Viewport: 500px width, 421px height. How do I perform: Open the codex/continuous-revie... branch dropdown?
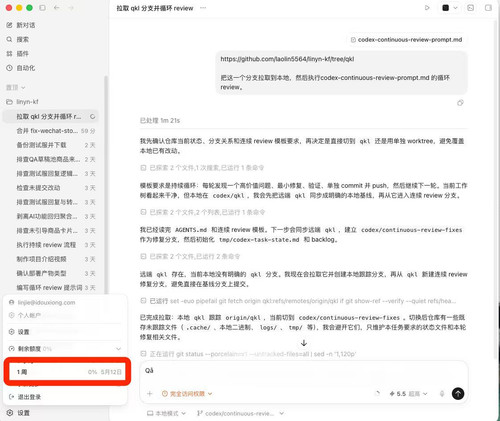240,413
